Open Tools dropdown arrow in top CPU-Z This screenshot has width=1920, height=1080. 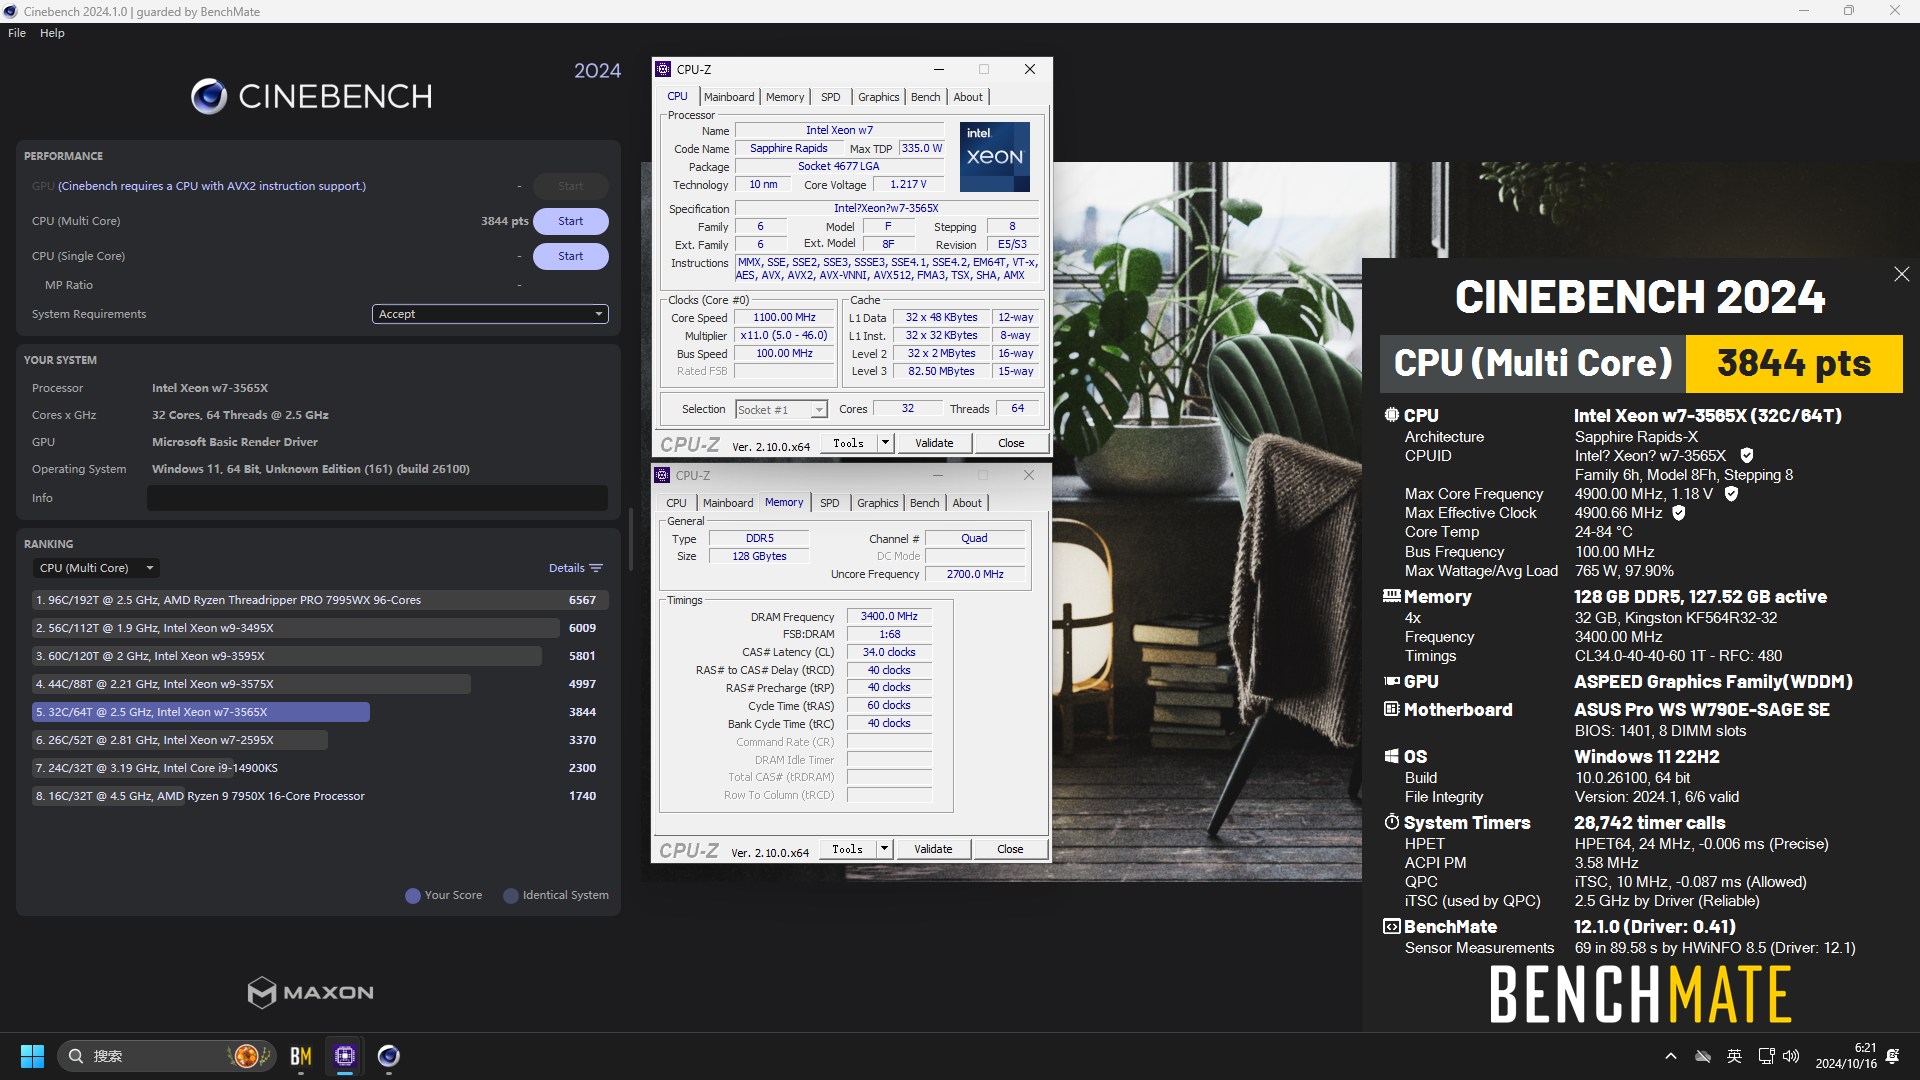(885, 443)
